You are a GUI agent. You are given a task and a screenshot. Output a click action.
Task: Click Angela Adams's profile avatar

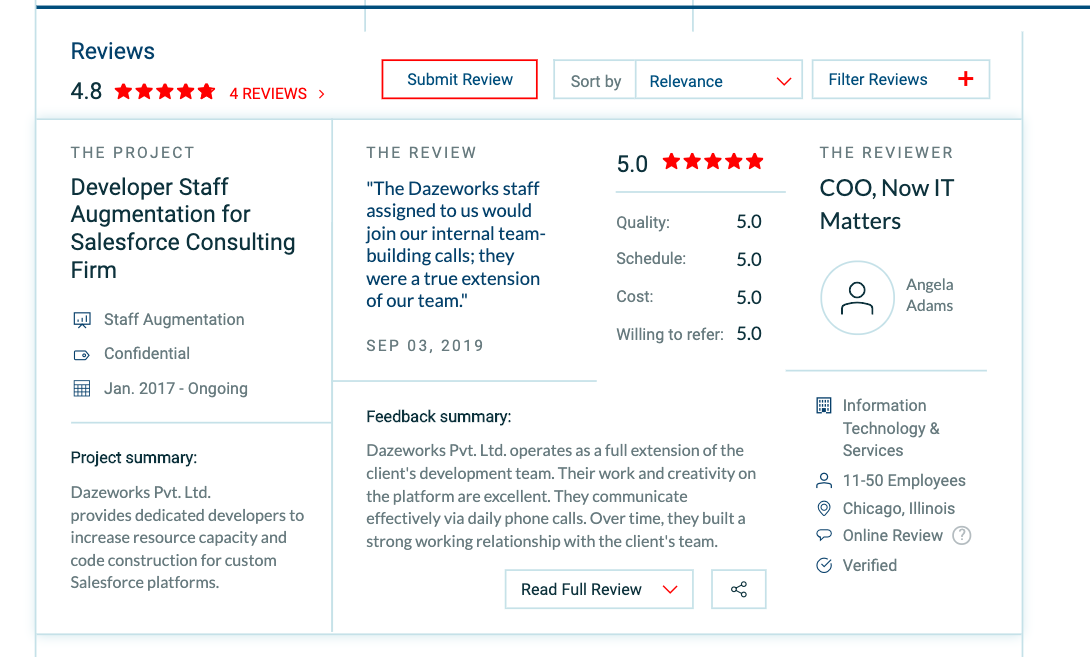click(857, 298)
